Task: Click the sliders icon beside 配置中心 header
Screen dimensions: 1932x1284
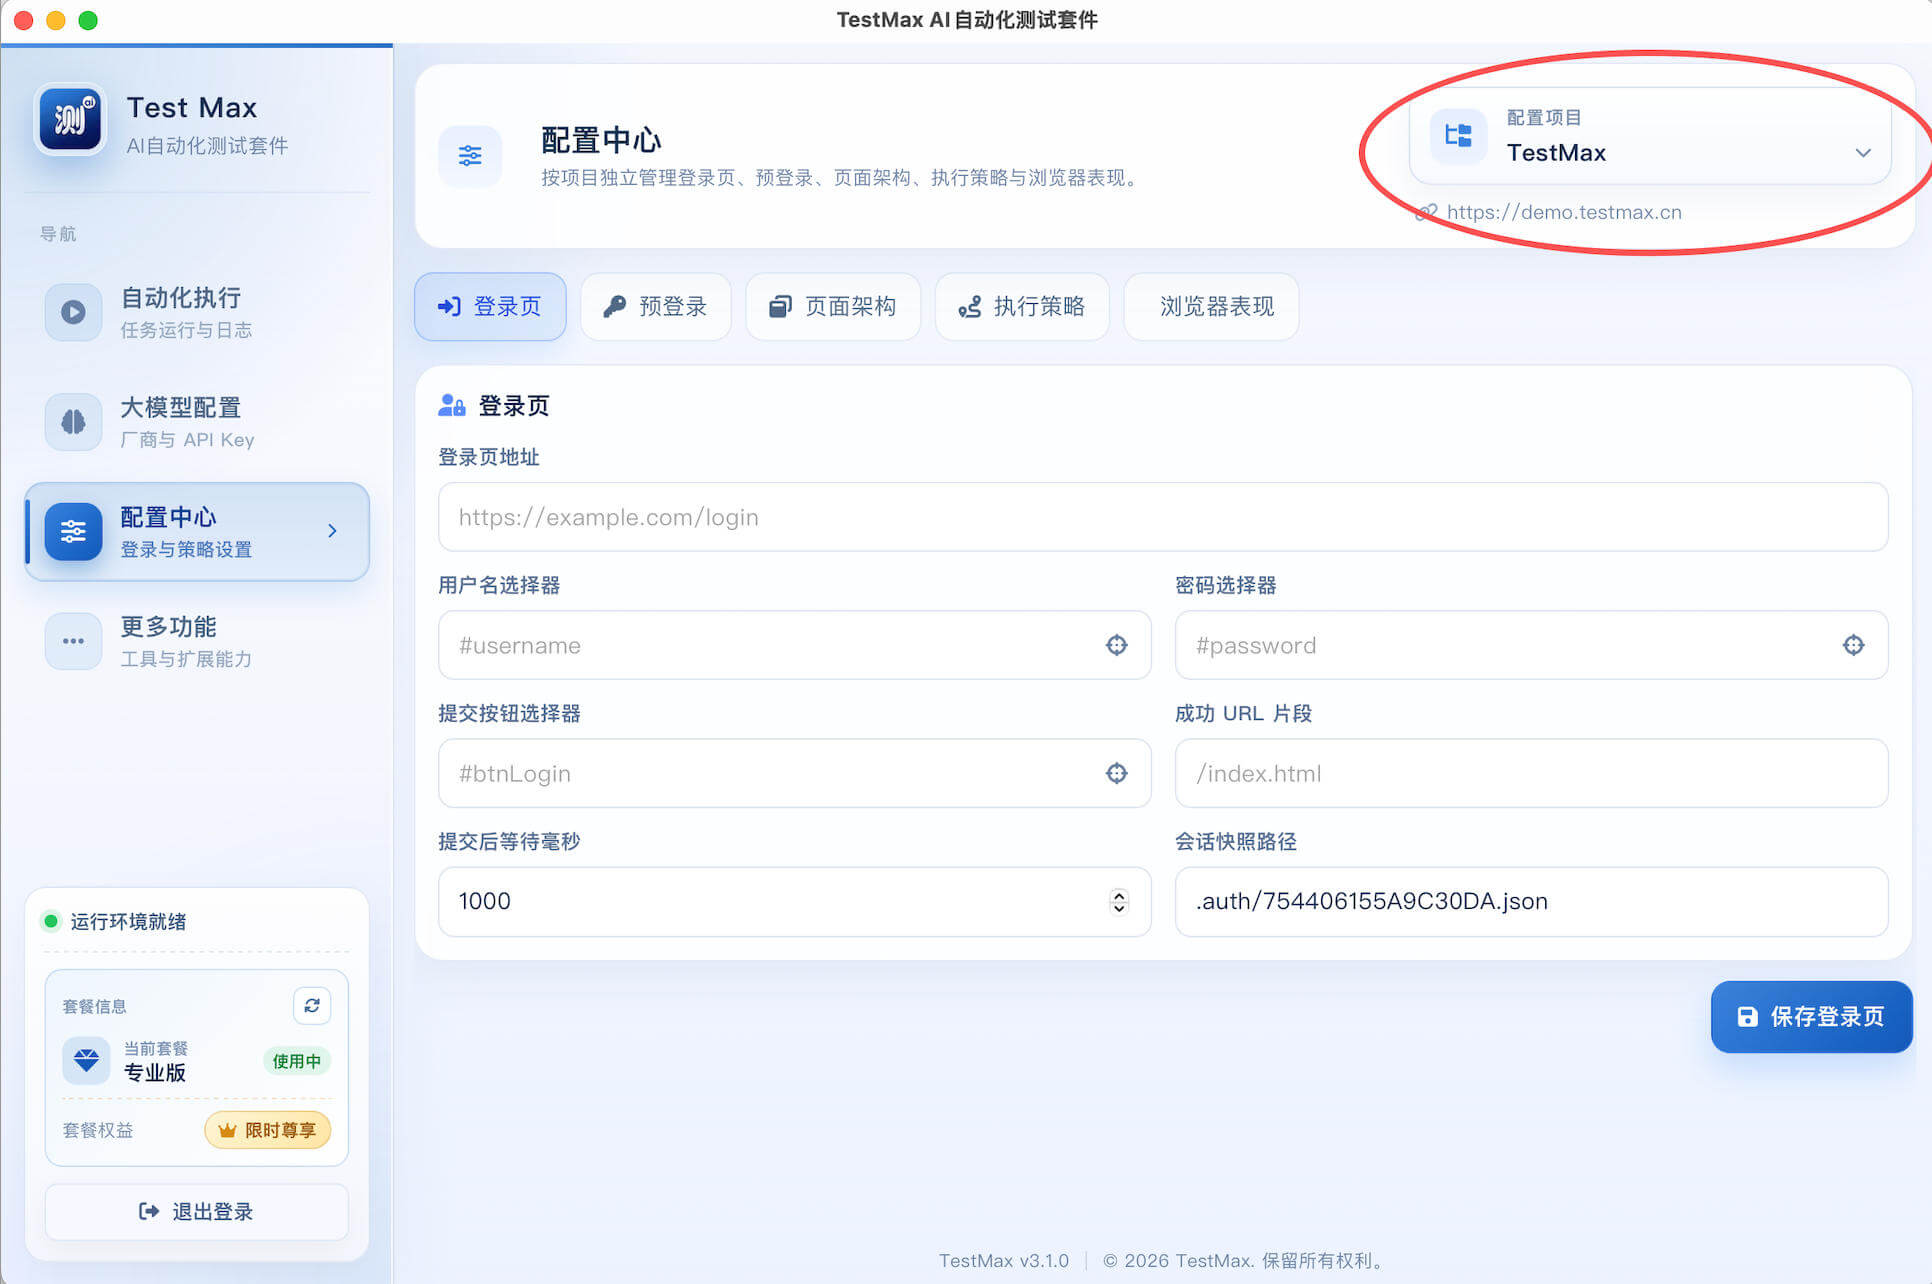Action: pos(470,156)
